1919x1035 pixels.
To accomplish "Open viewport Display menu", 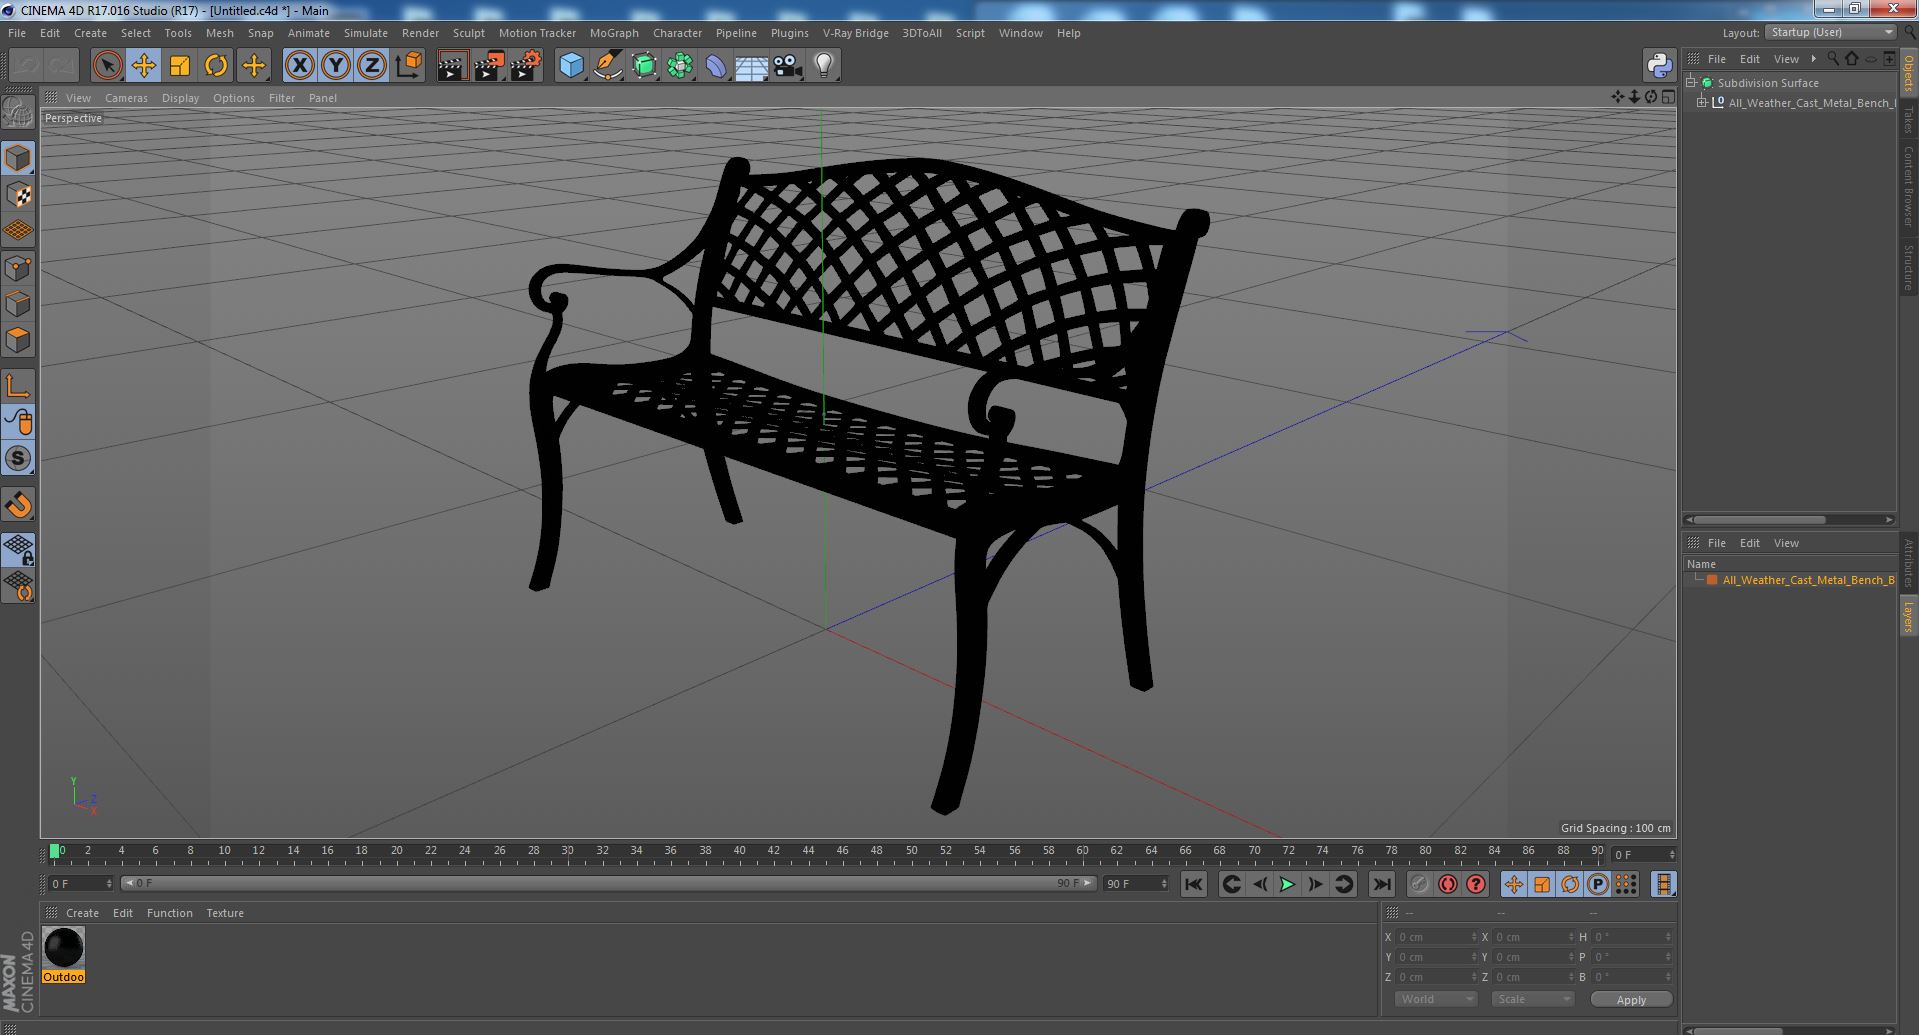I will coord(180,98).
